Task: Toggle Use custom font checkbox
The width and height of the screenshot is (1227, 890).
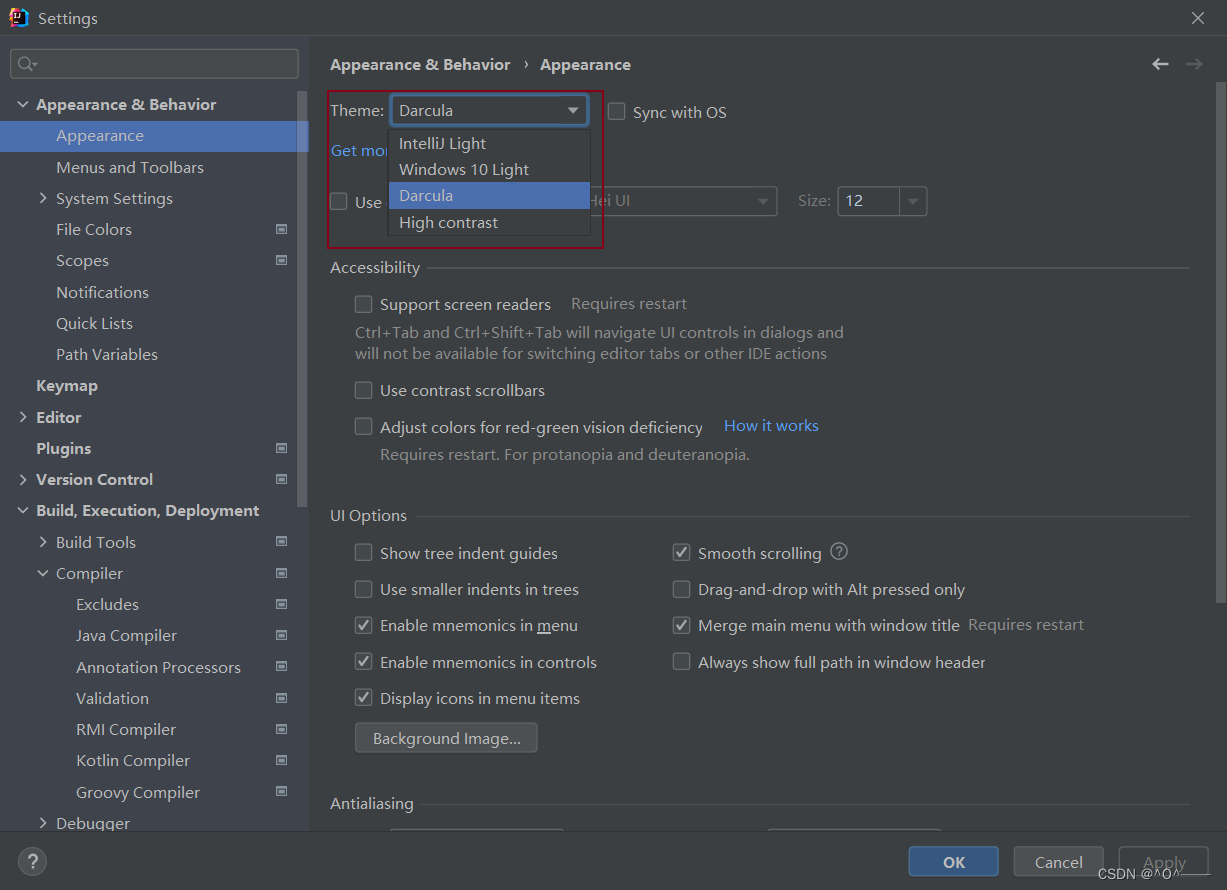Action: (x=339, y=201)
